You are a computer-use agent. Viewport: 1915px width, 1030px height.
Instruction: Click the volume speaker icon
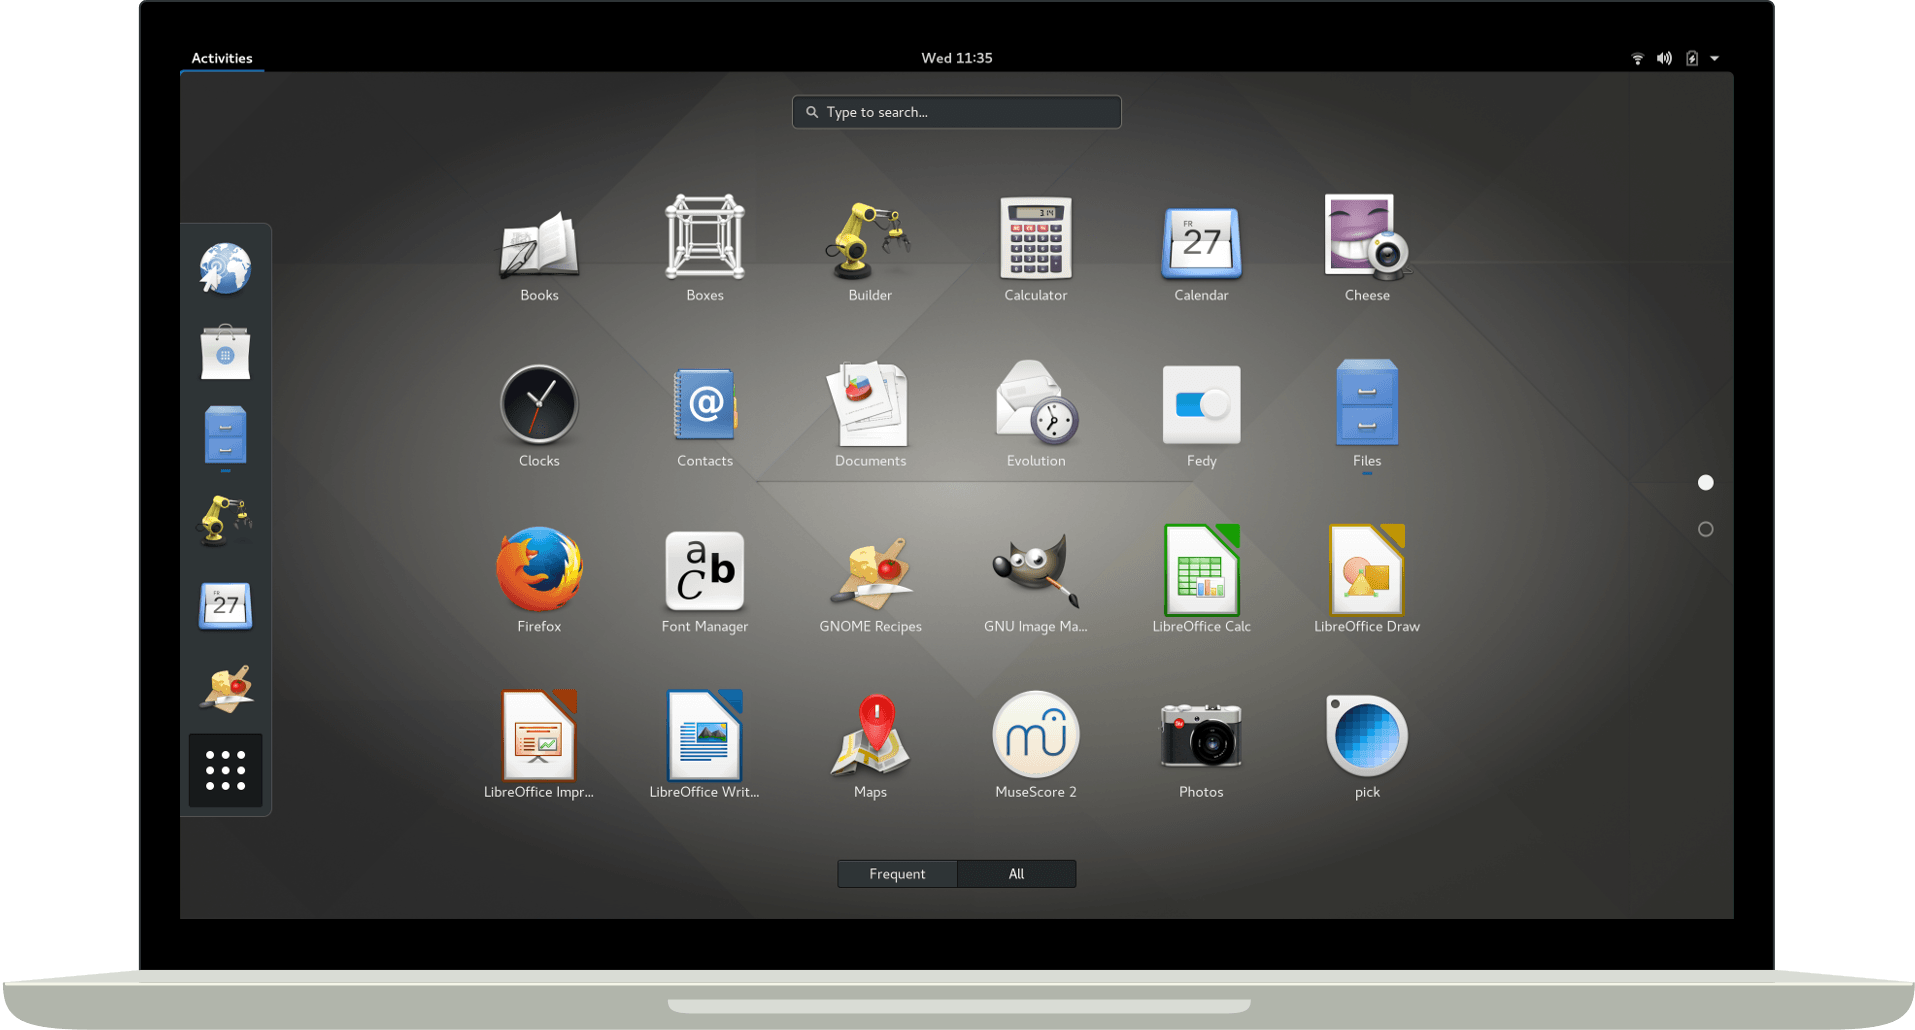pos(1664,58)
